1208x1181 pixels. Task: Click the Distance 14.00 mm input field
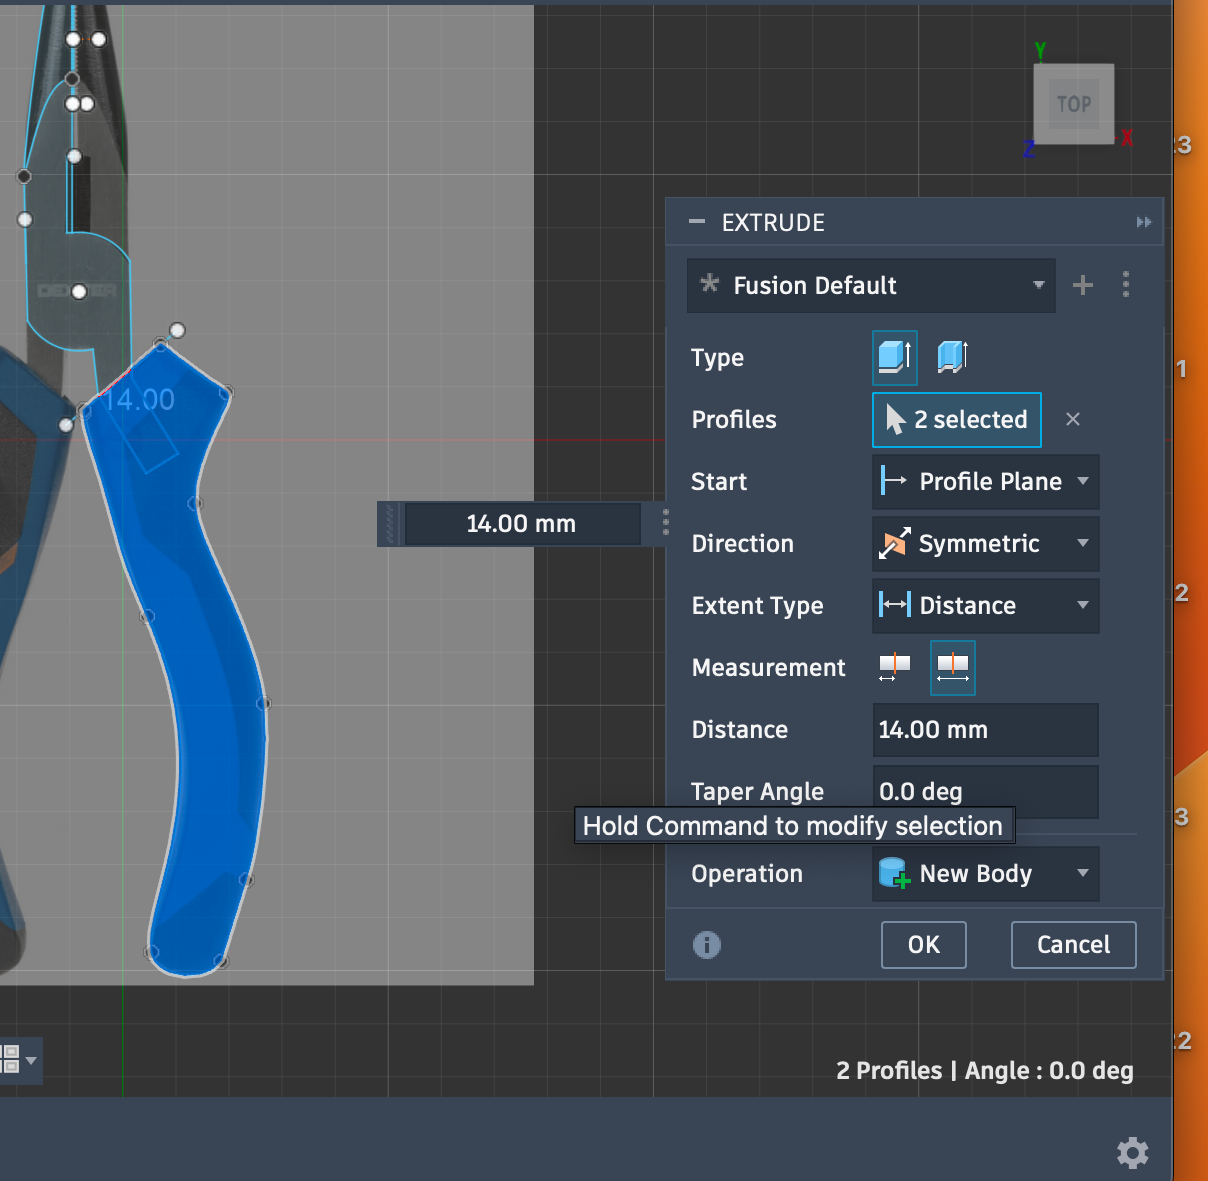pos(985,730)
